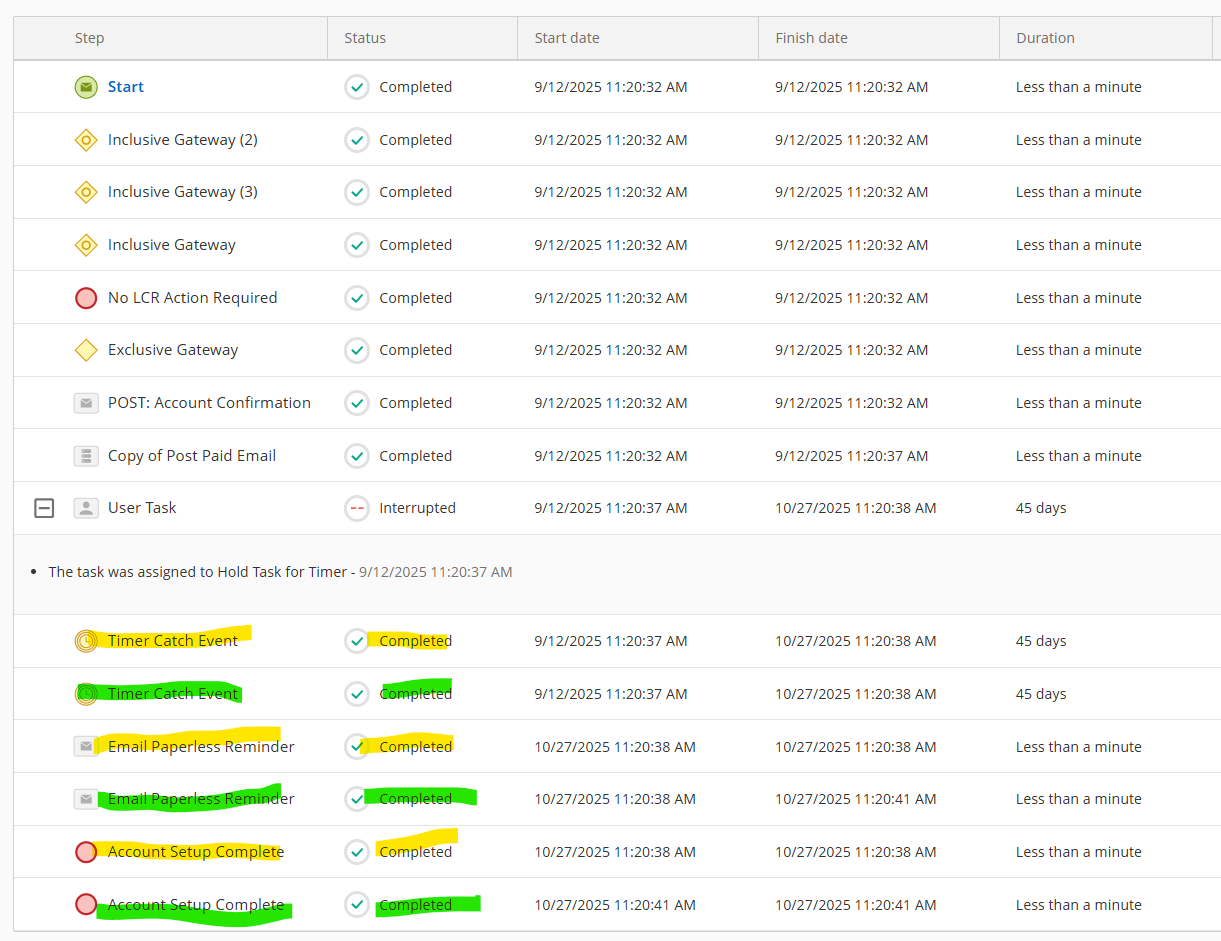Click the Inclusive Gateway (2) diamond icon
1221x941 pixels.
(x=86, y=140)
